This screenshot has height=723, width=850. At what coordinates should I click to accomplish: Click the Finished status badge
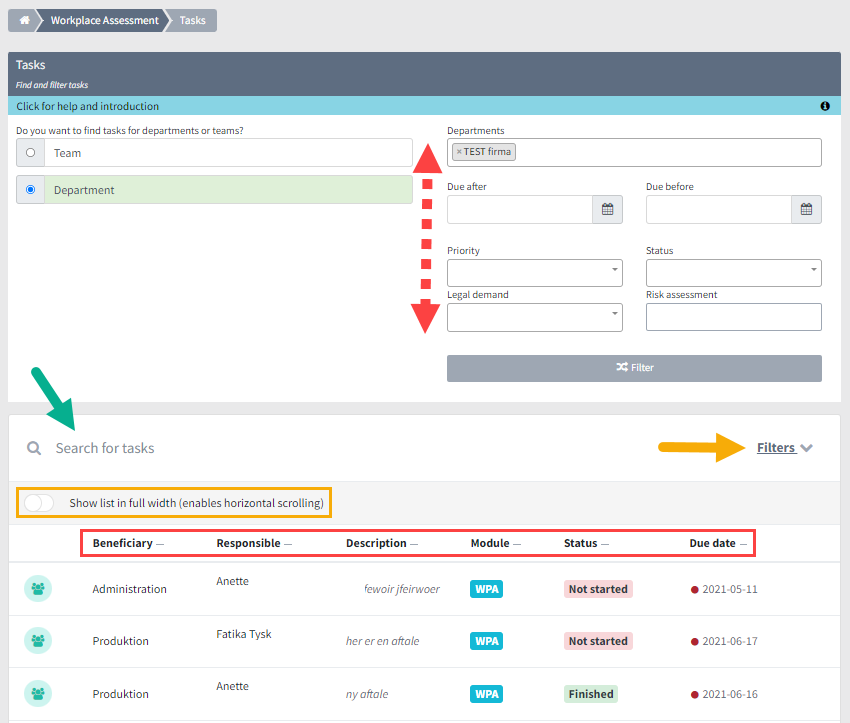point(591,694)
